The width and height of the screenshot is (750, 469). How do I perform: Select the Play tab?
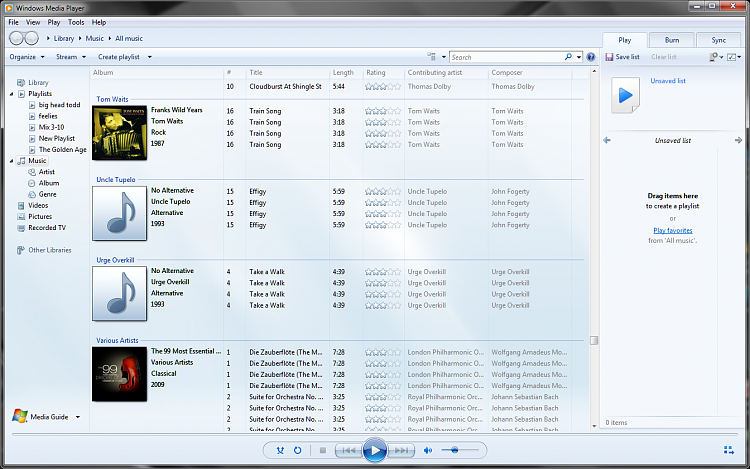625,40
